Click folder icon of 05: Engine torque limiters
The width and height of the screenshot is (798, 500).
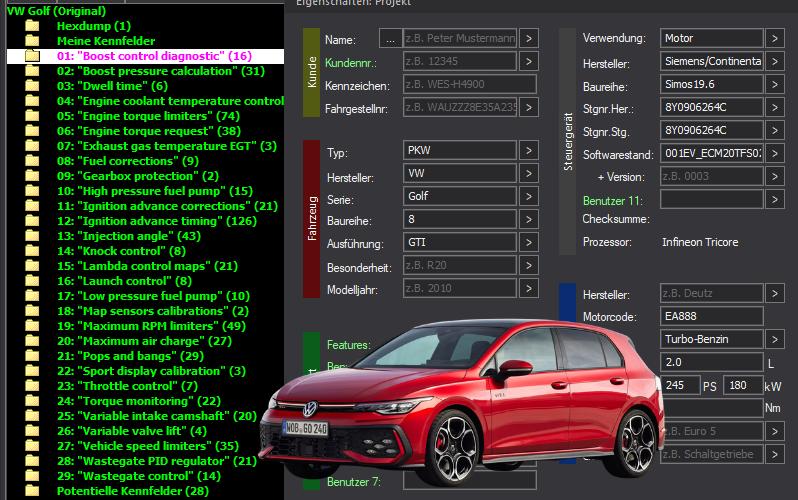pyautogui.click(x=32, y=116)
